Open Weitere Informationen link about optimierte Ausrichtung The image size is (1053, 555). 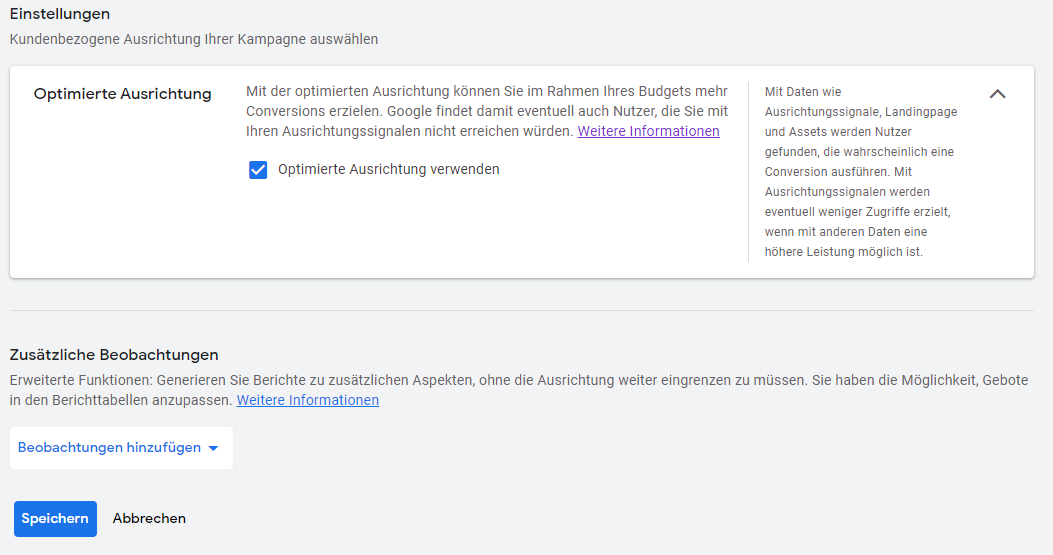648,131
